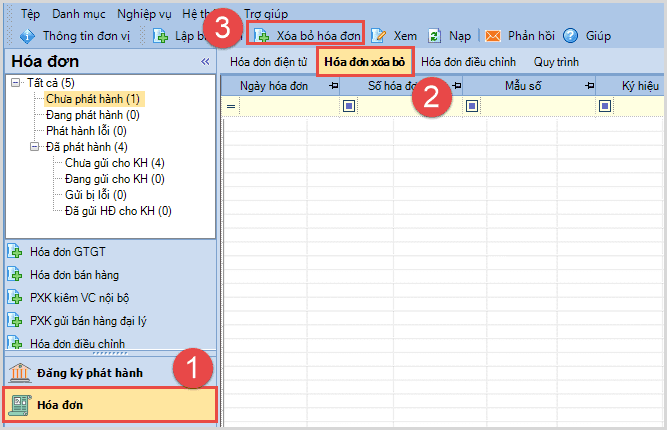Open the Giúp help question icon

click(570, 36)
